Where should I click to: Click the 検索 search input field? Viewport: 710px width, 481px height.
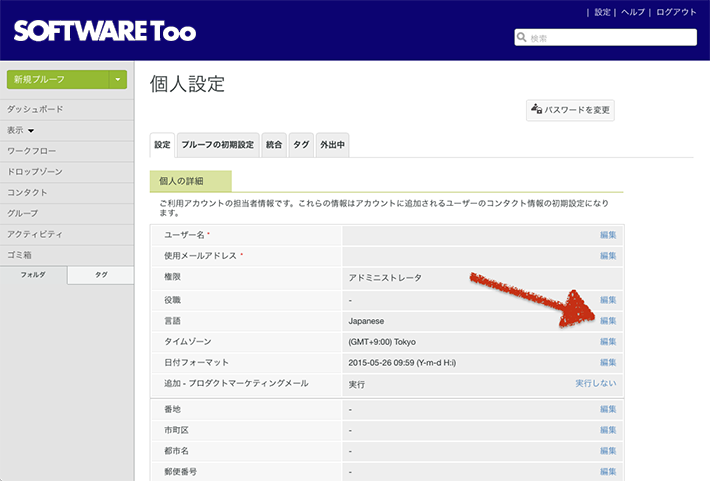pos(610,38)
